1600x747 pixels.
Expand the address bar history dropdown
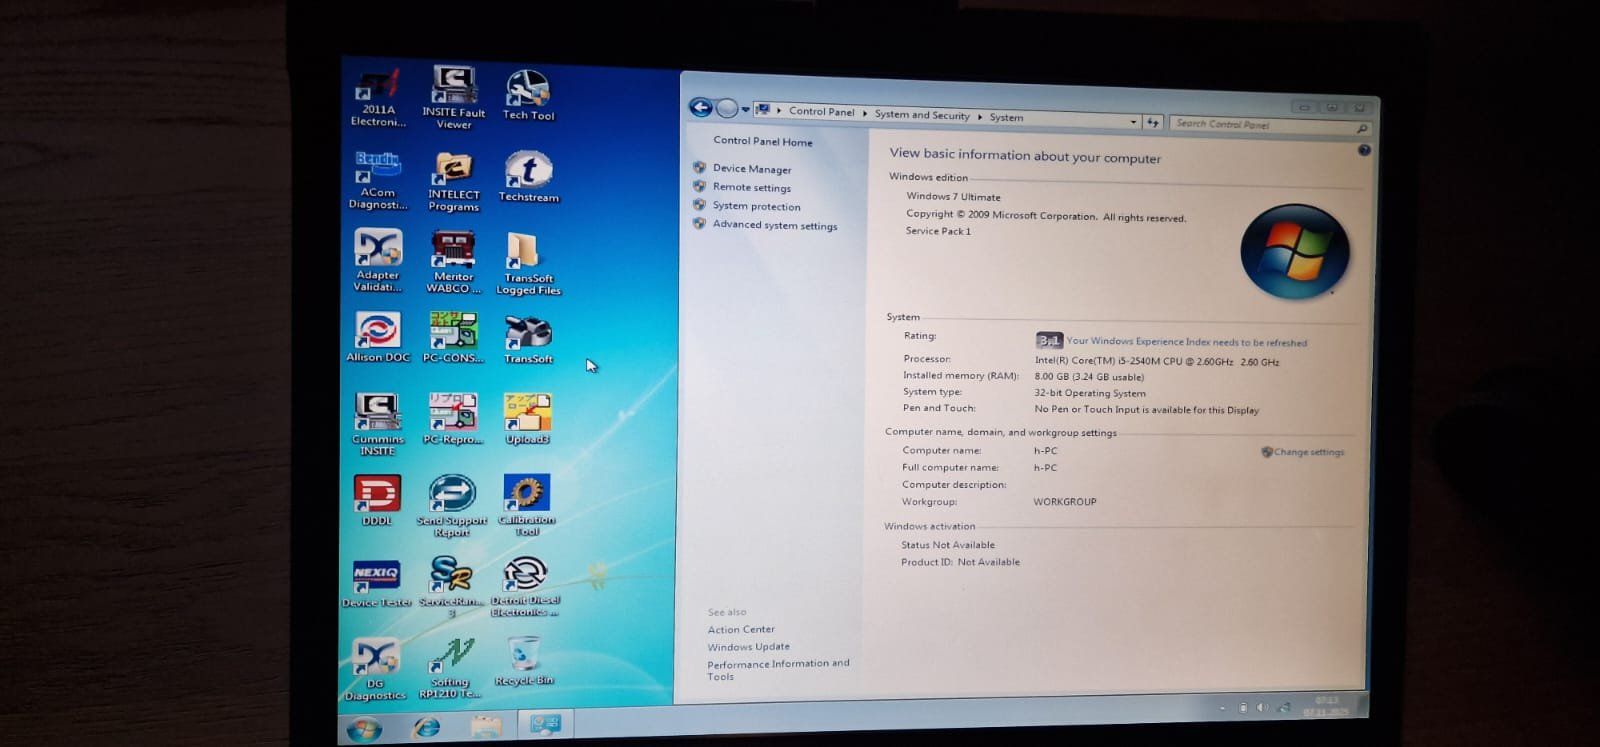click(x=1133, y=122)
